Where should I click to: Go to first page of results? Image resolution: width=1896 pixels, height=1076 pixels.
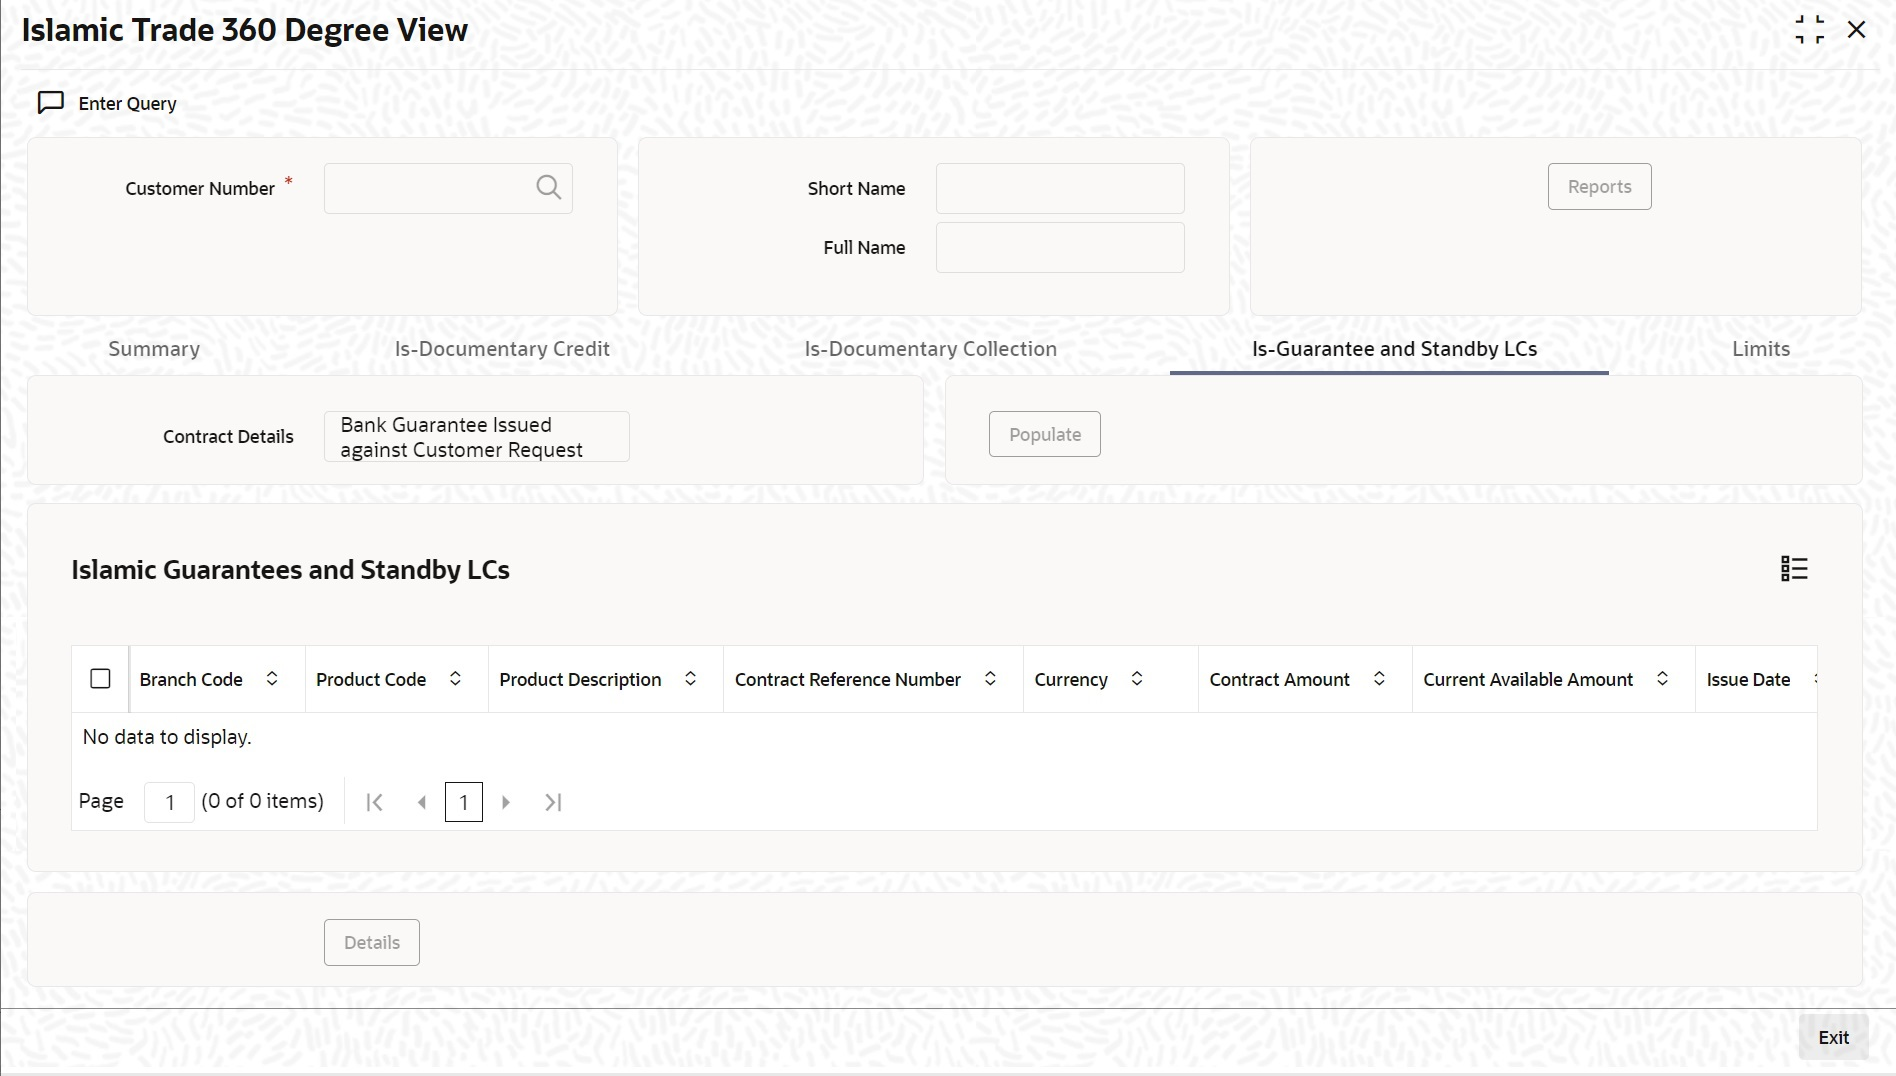click(x=374, y=802)
